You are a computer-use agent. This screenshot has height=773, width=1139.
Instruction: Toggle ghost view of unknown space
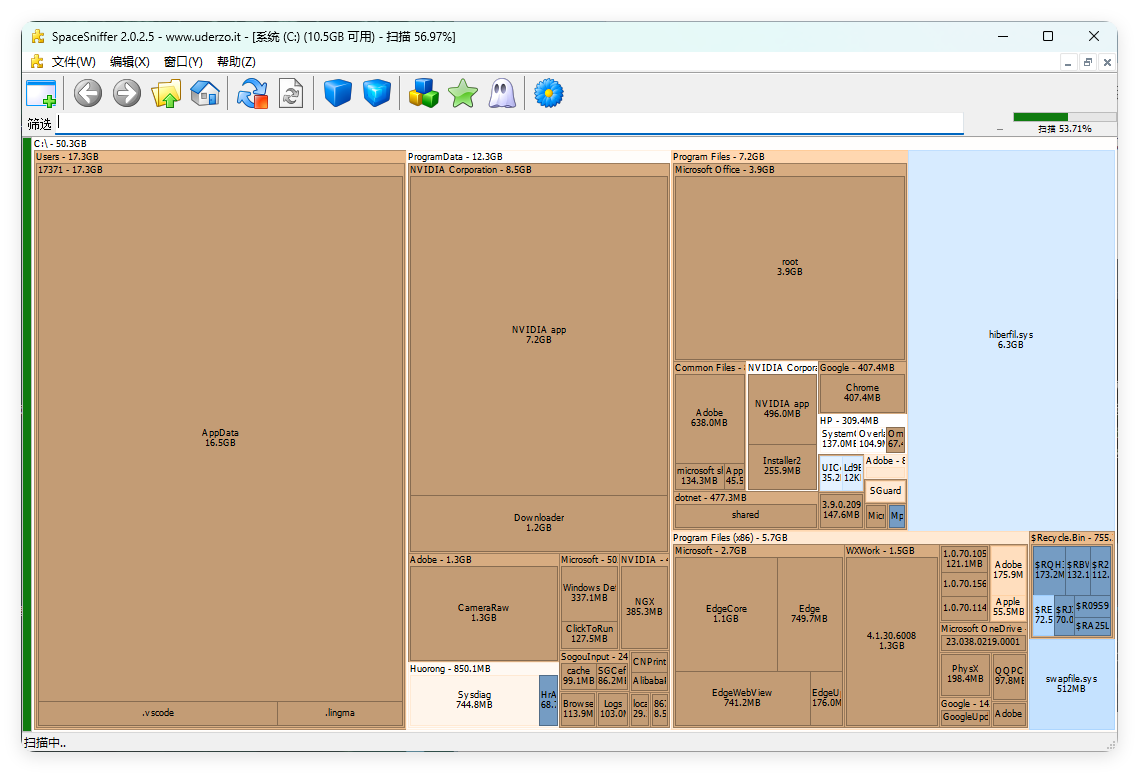coord(501,92)
